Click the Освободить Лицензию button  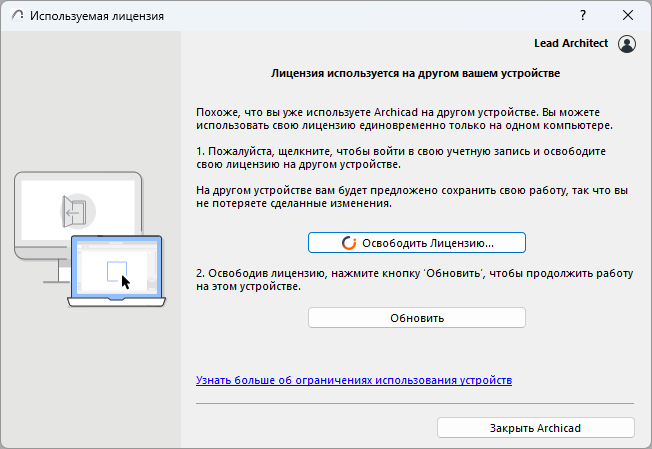(417, 243)
